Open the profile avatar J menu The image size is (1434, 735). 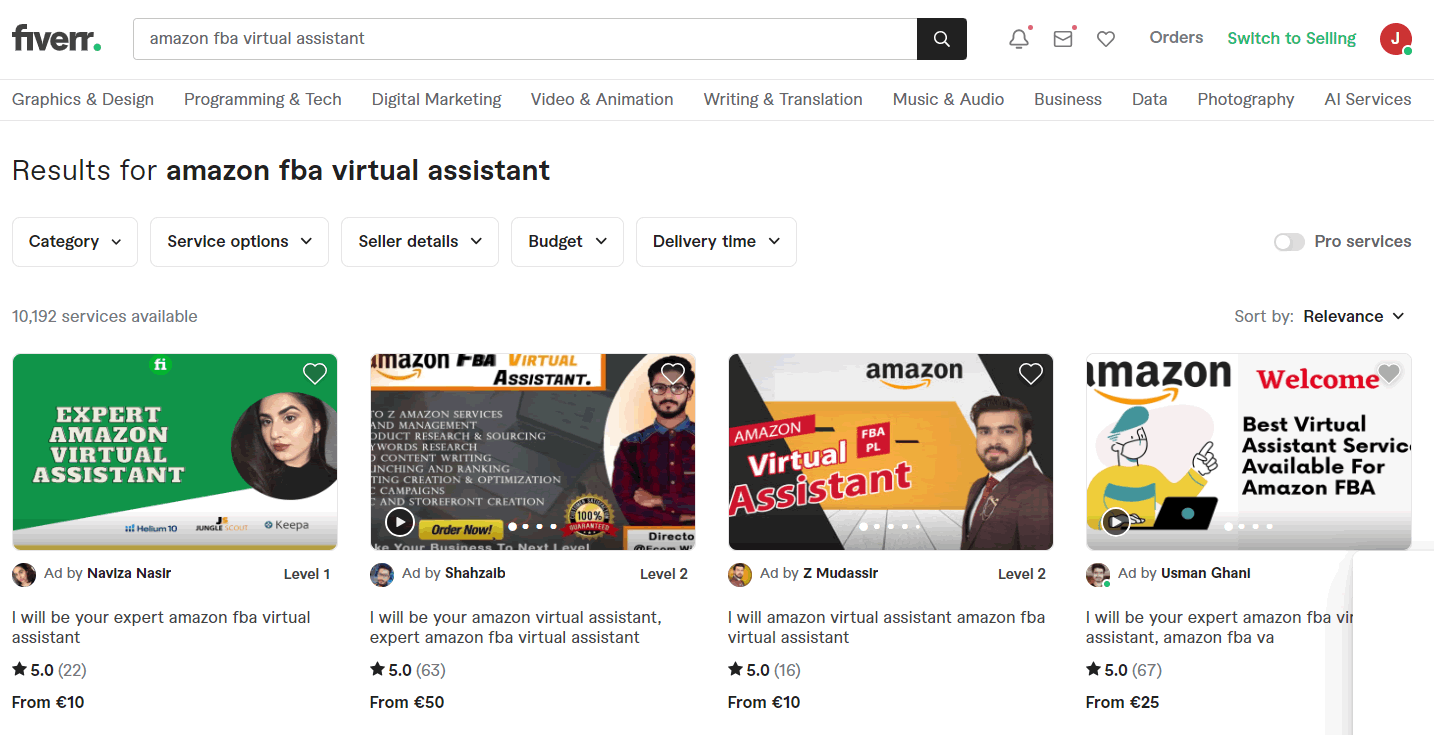coord(1396,39)
